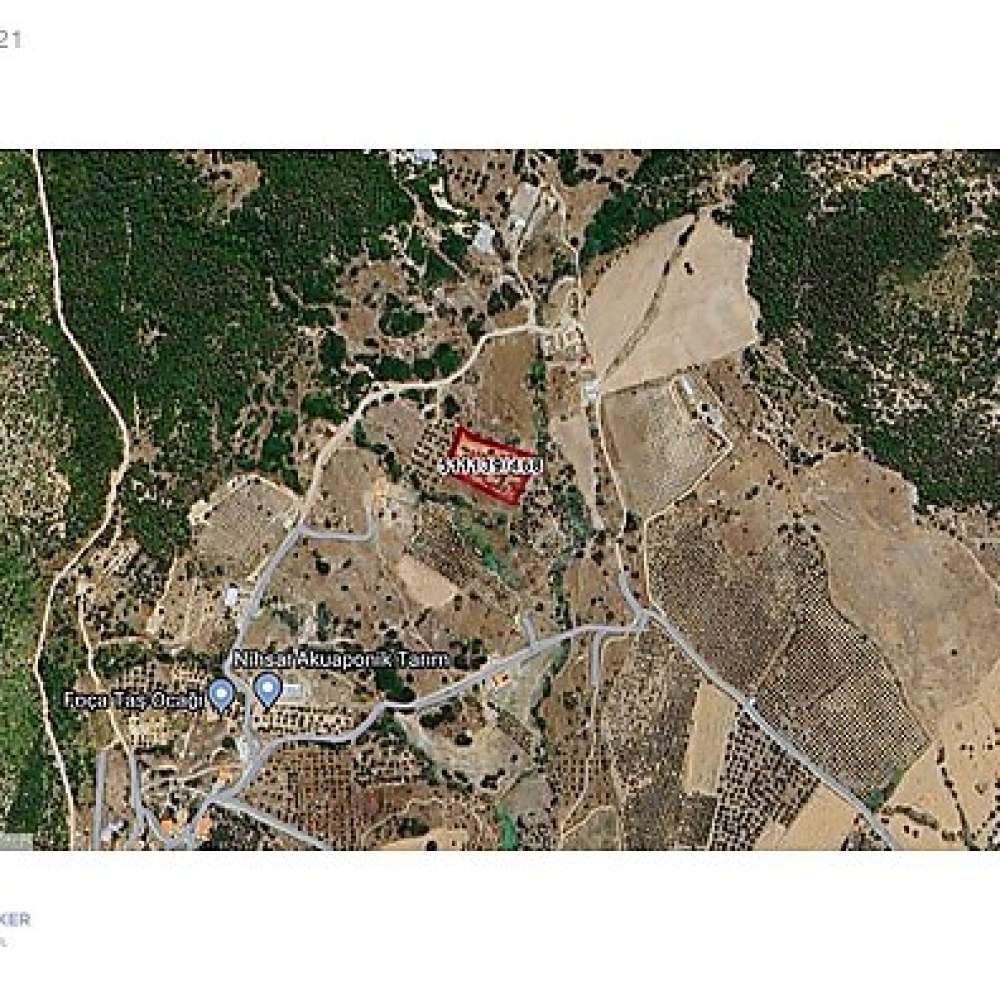Click the partial "KER" logo at bottom left
This screenshot has width=1000, height=1000.
pyautogui.click(x=14, y=919)
